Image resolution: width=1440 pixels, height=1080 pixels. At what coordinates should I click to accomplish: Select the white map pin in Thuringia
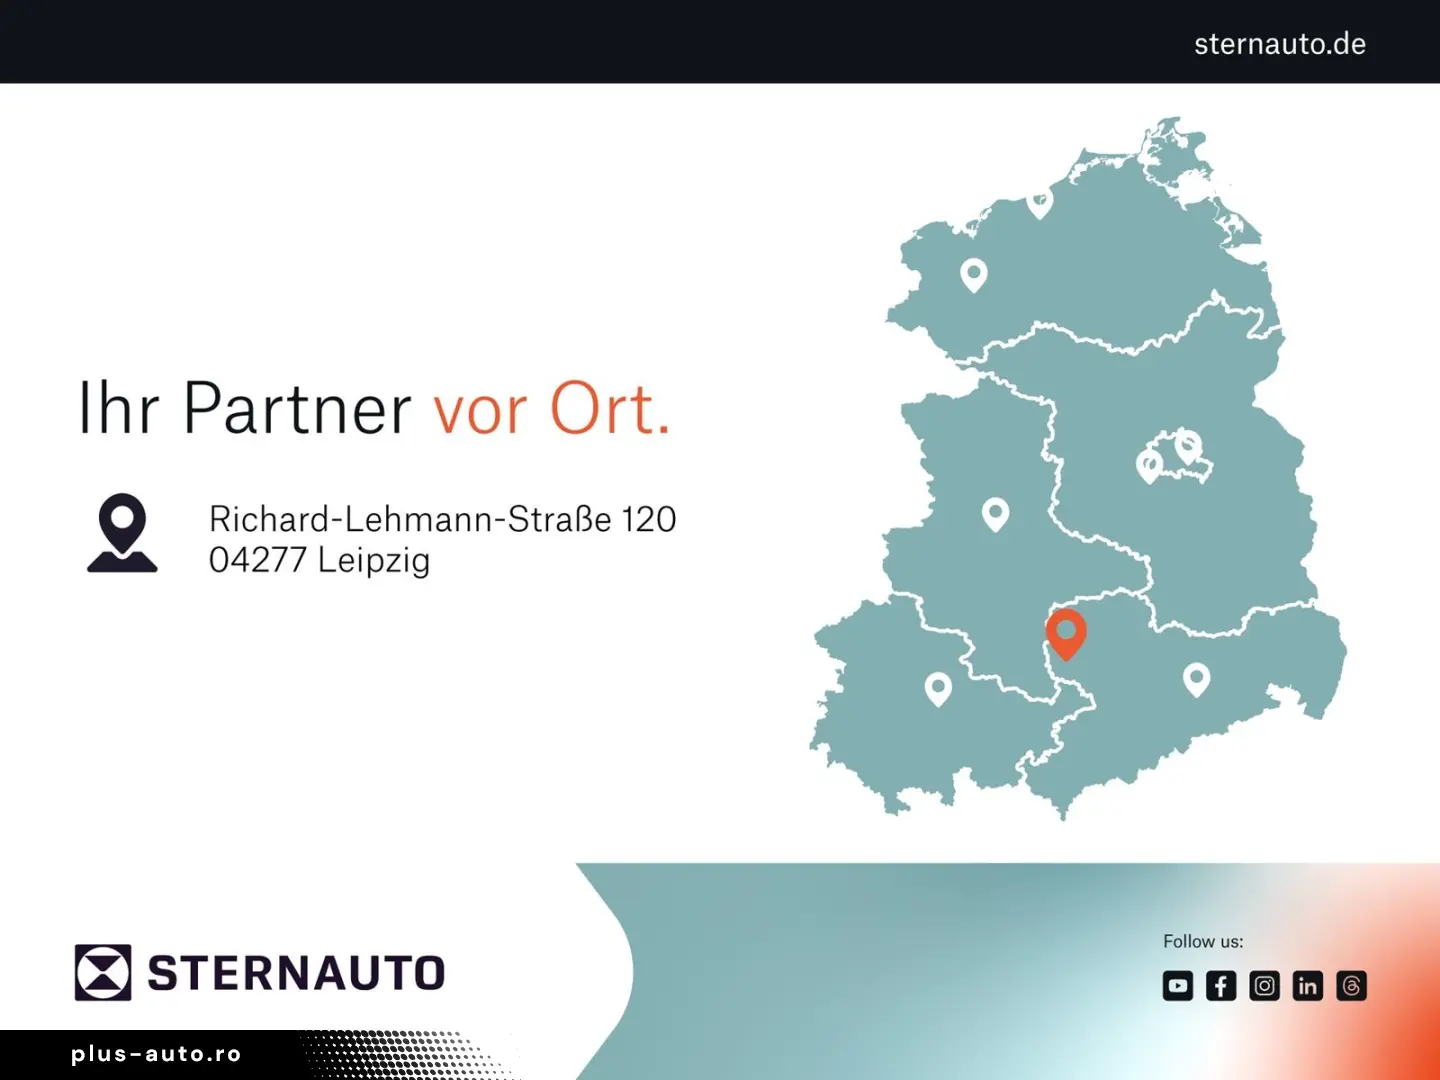(938, 688)
